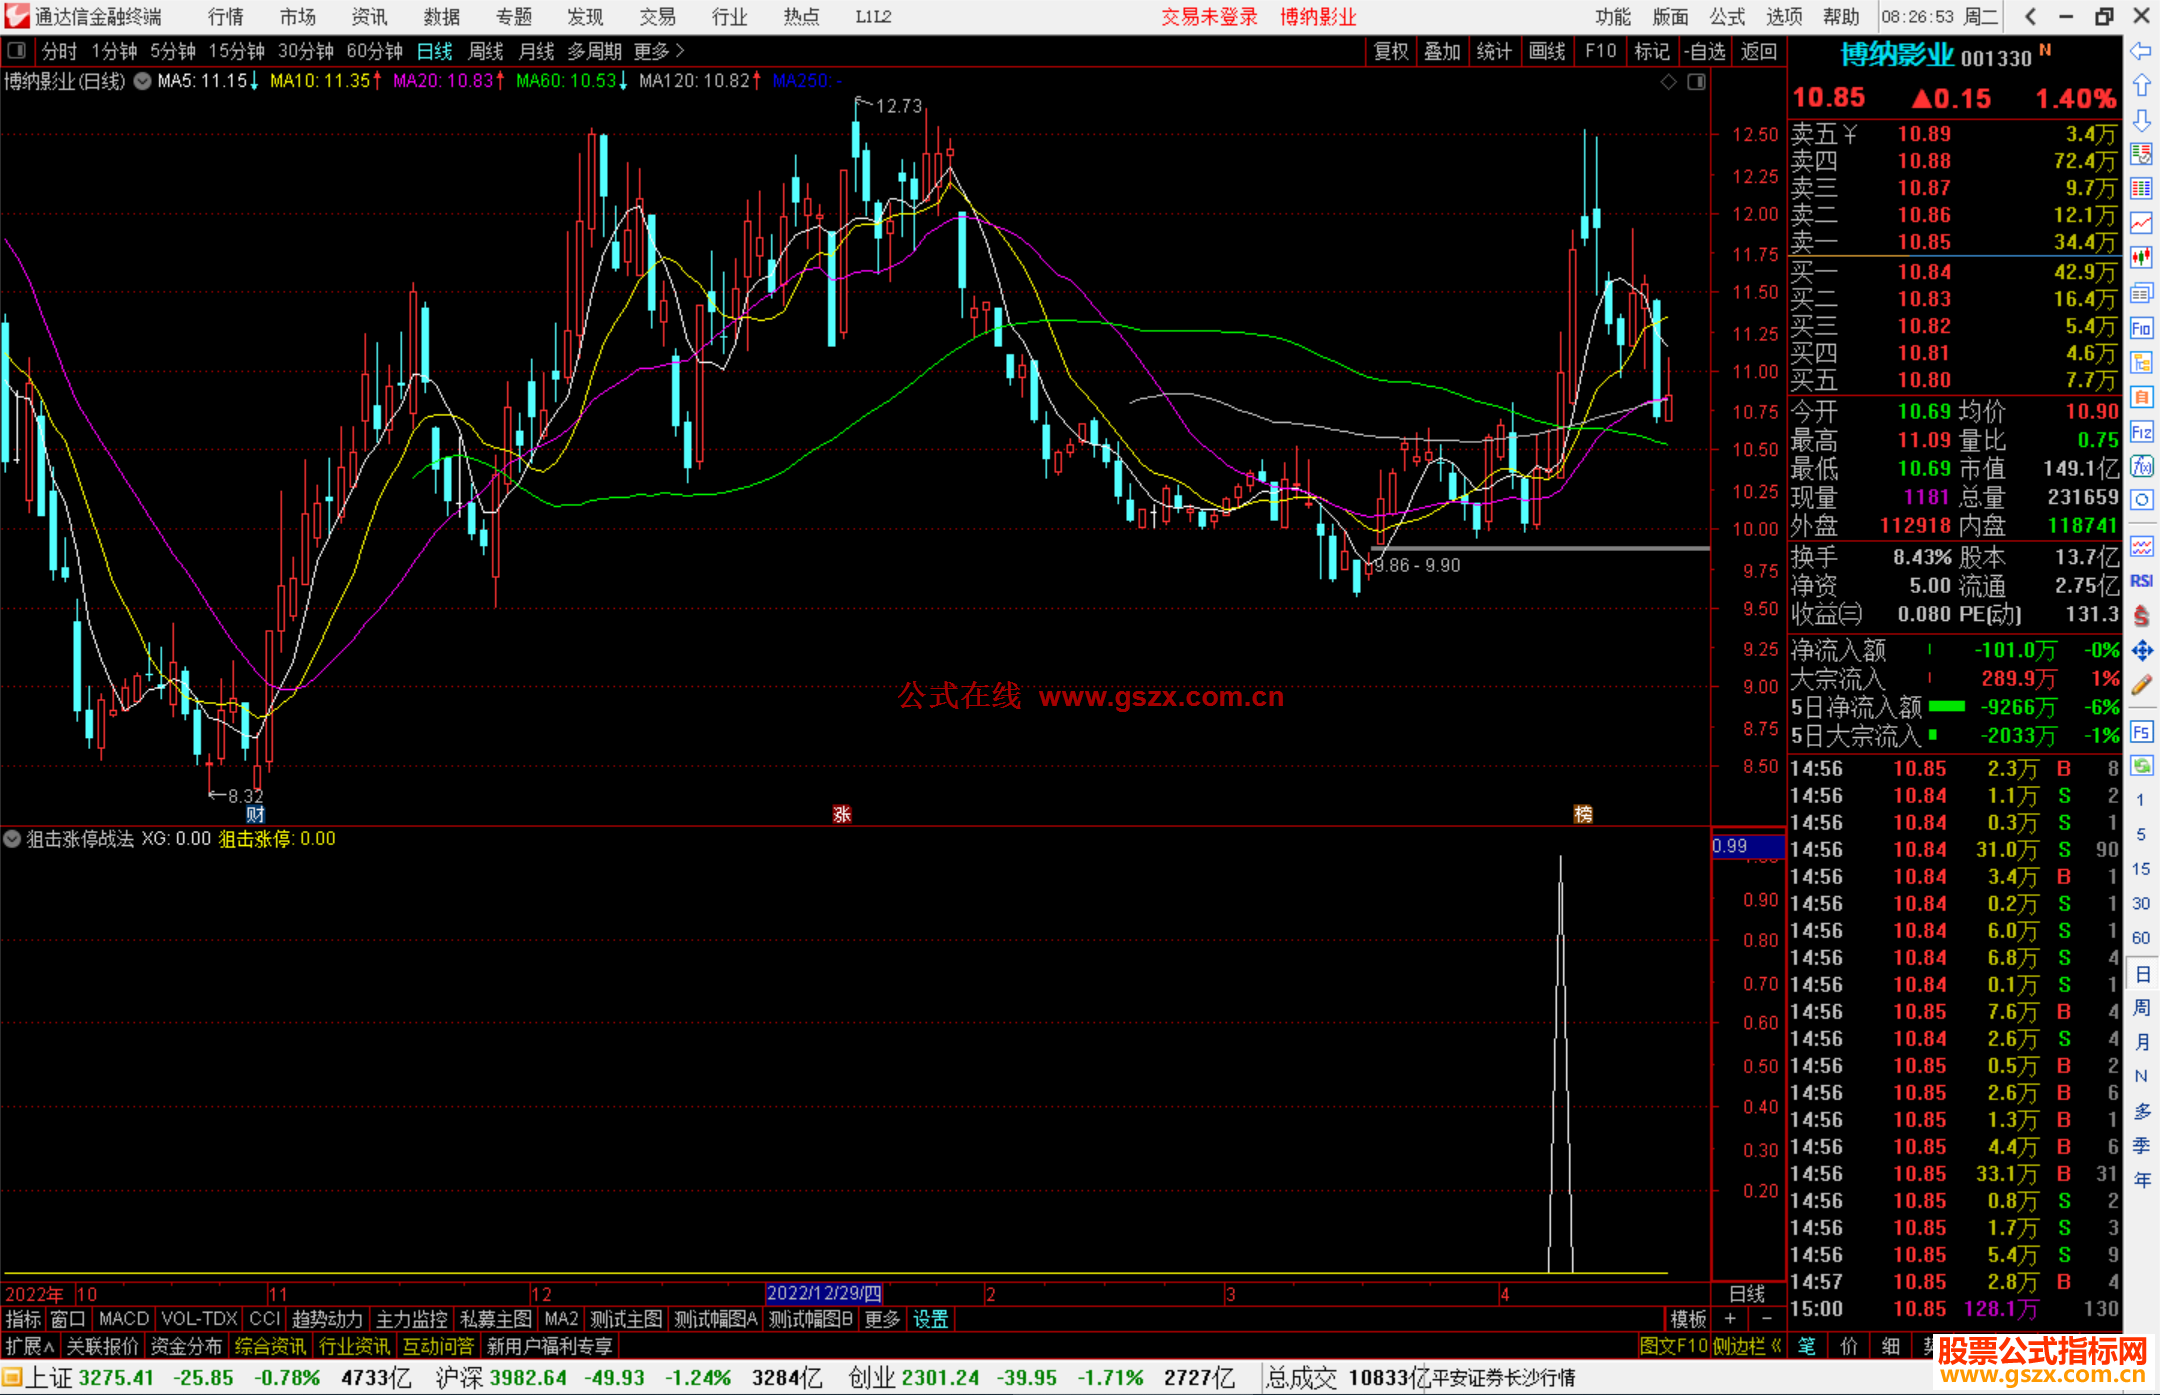Viewport: 2160px width, 1395px height.
Task: Click the 交易未登录 login link
Action: [x=1209, y=17]
